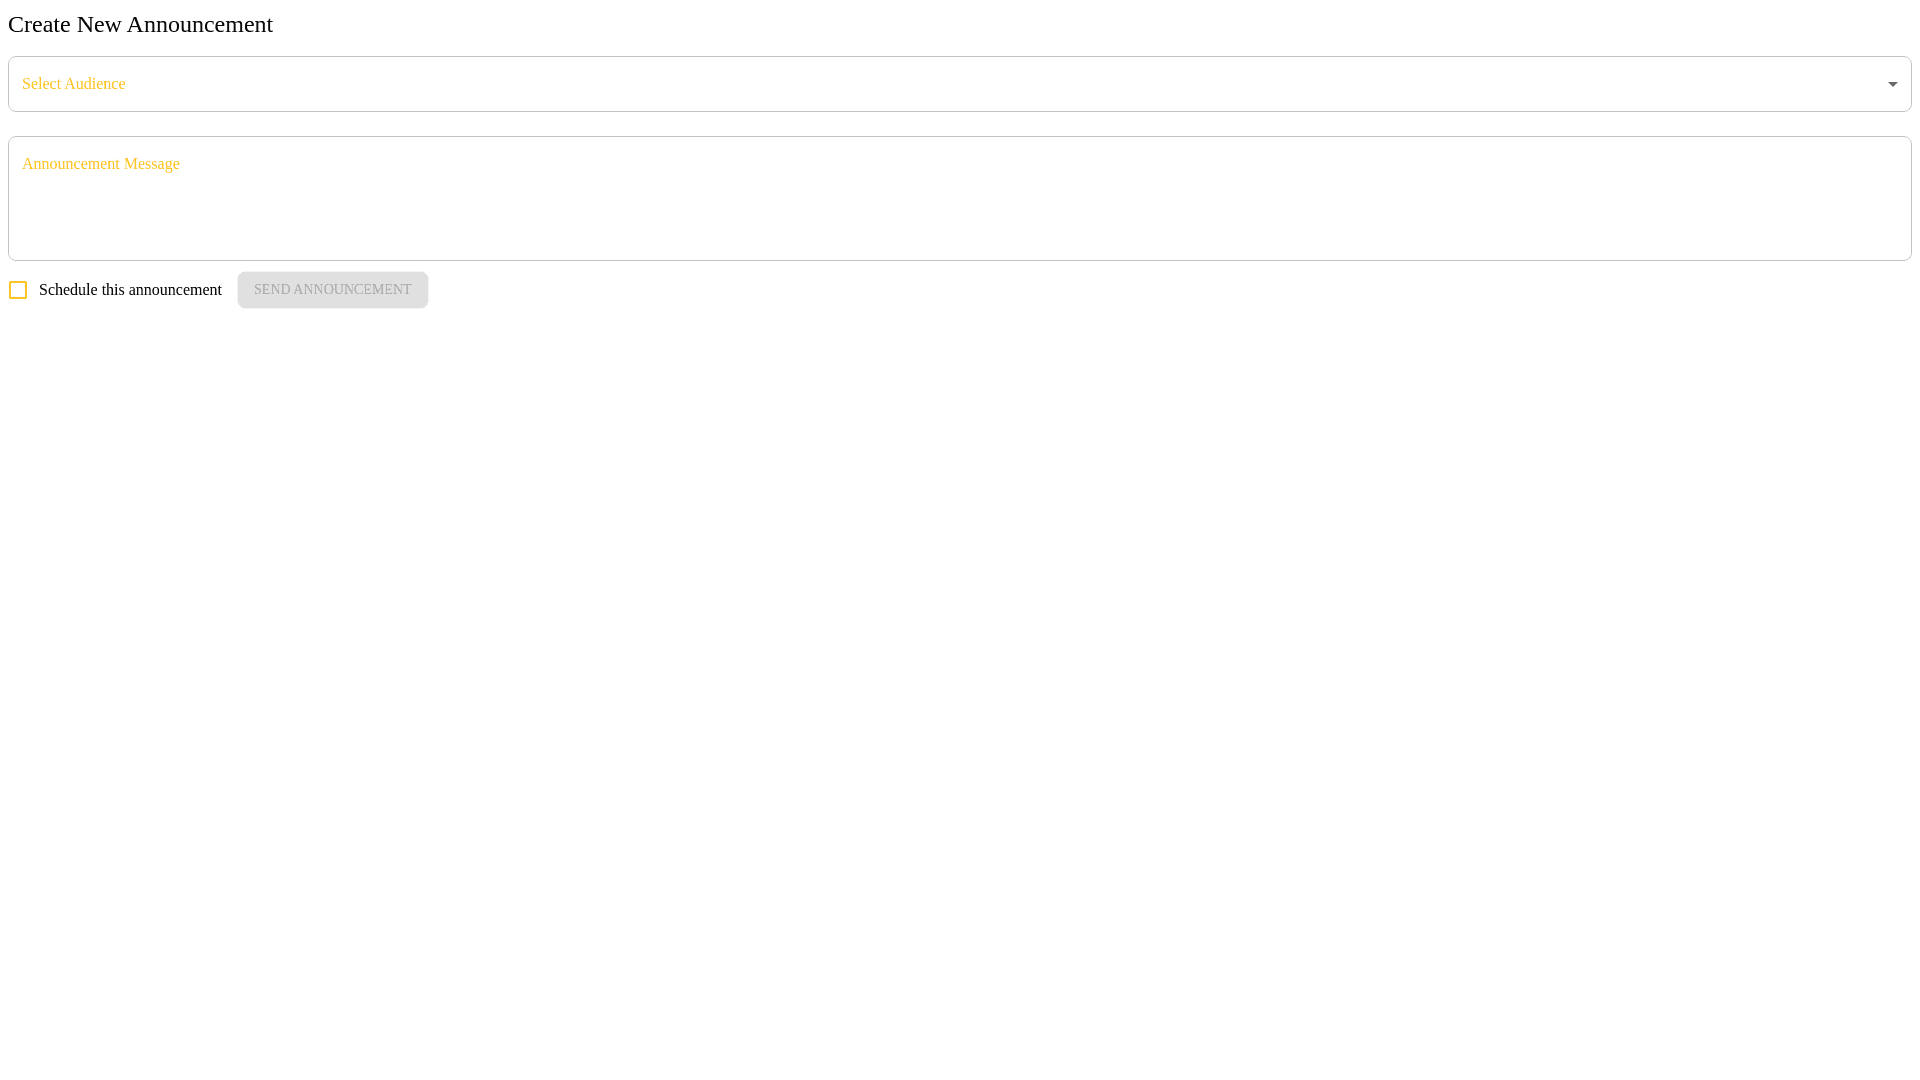The width and height of the screenshot is (1920, 1080).
Task: Click the 'Schedule this announcement' label text
Action: (x=130, y=290)
